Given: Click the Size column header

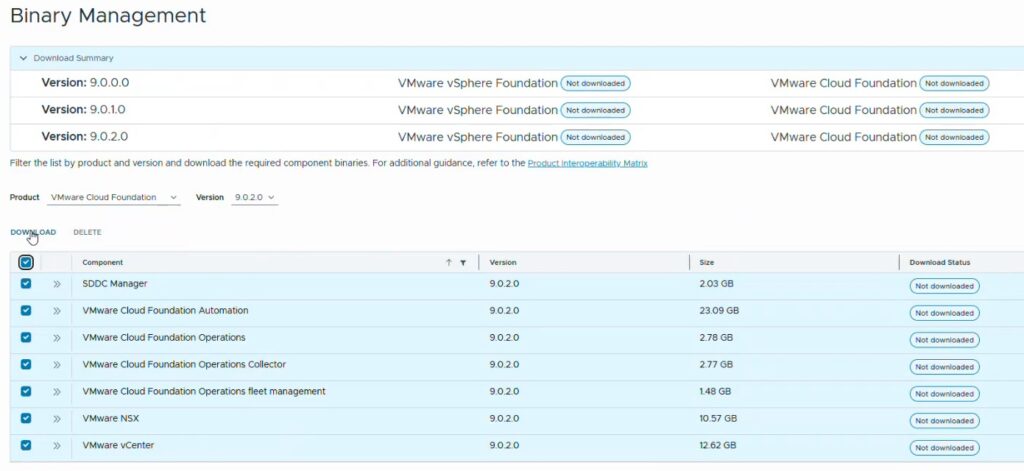Looking at the screenshot, I should pos(707,263).
